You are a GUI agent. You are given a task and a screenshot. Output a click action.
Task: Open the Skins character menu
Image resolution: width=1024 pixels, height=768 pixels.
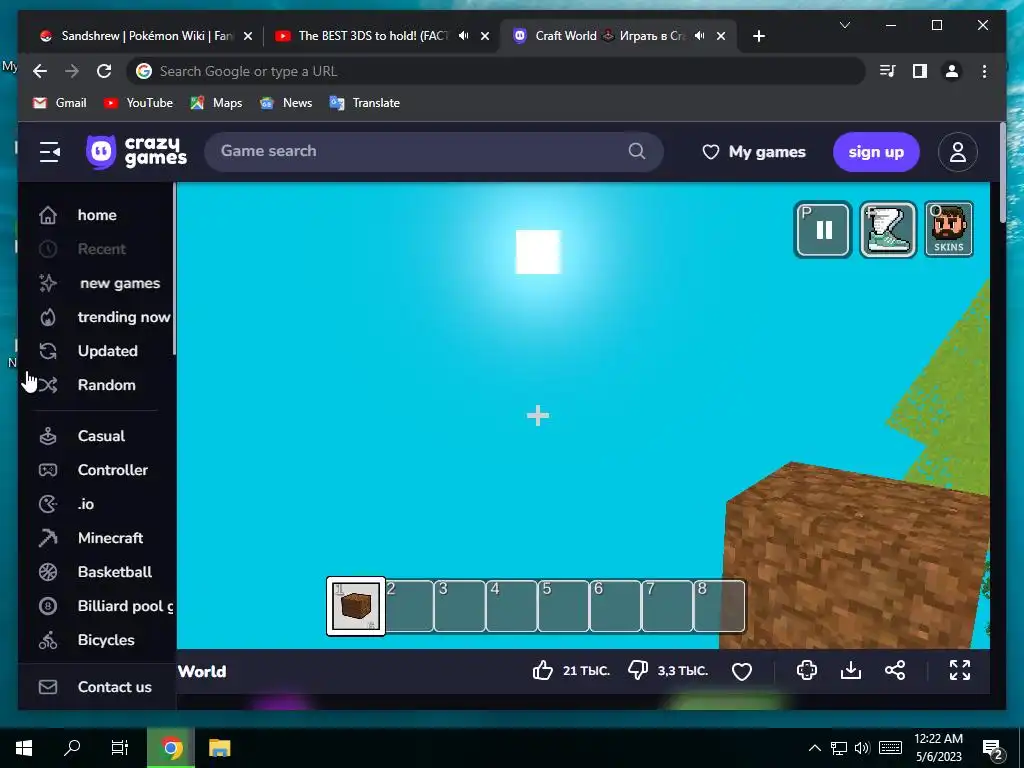click(948, 229)
